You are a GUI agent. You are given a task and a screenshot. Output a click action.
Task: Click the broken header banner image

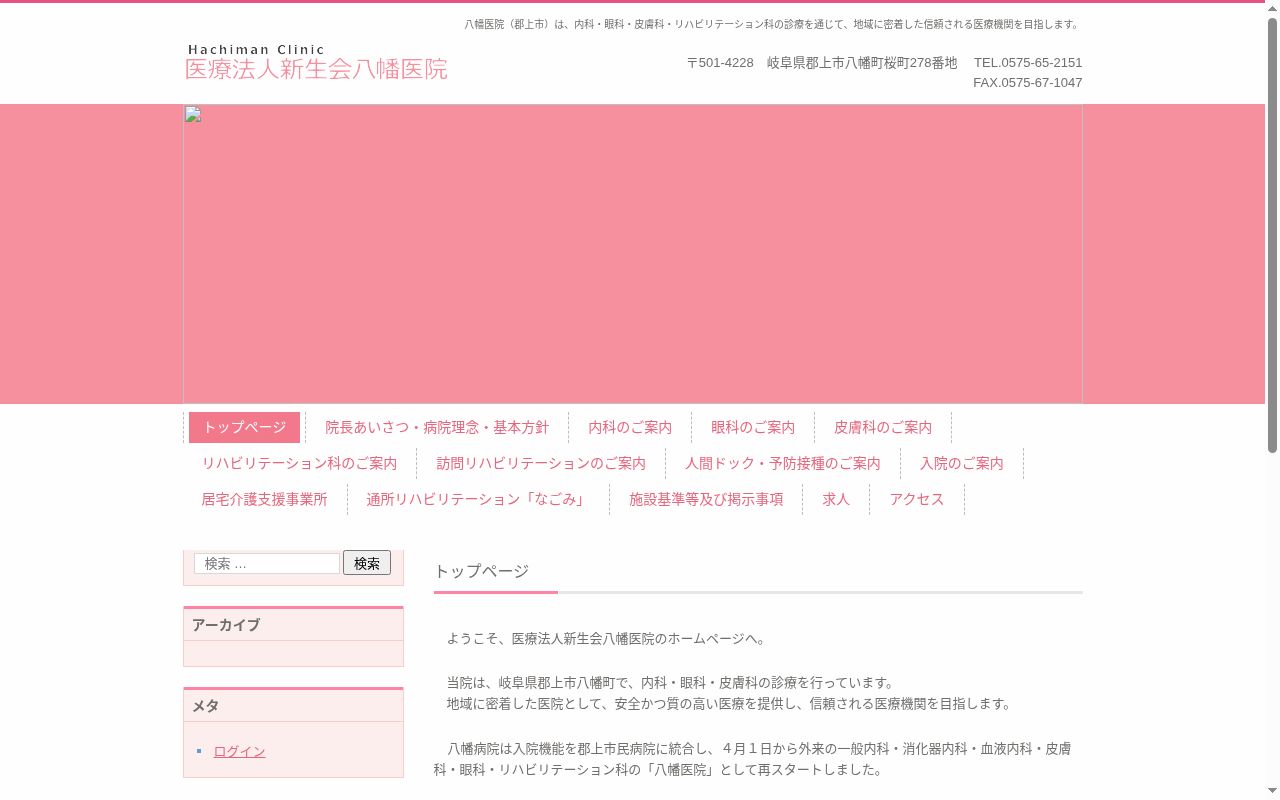click(x=632, y=254)
